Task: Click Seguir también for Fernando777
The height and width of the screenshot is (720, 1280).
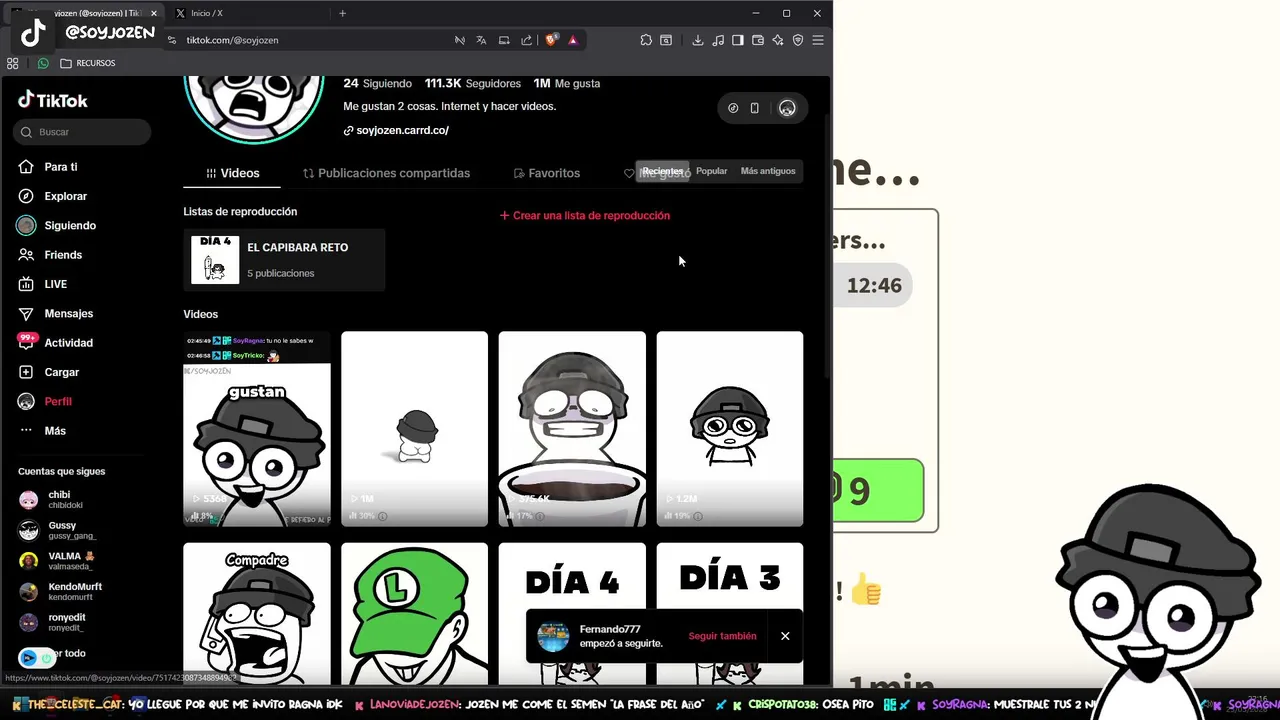Action: pos(722,636)
